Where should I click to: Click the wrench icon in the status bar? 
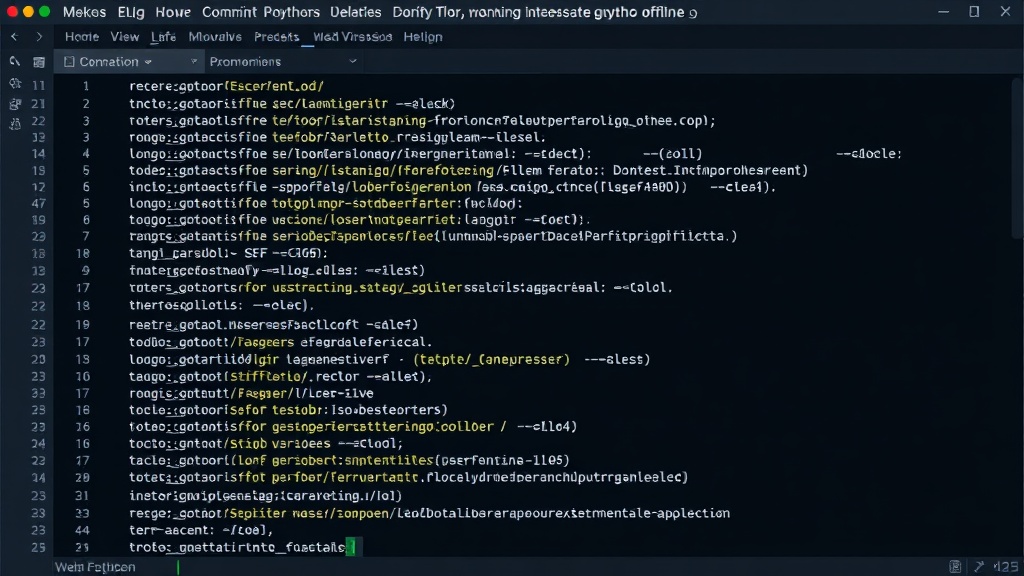point(978,566)
